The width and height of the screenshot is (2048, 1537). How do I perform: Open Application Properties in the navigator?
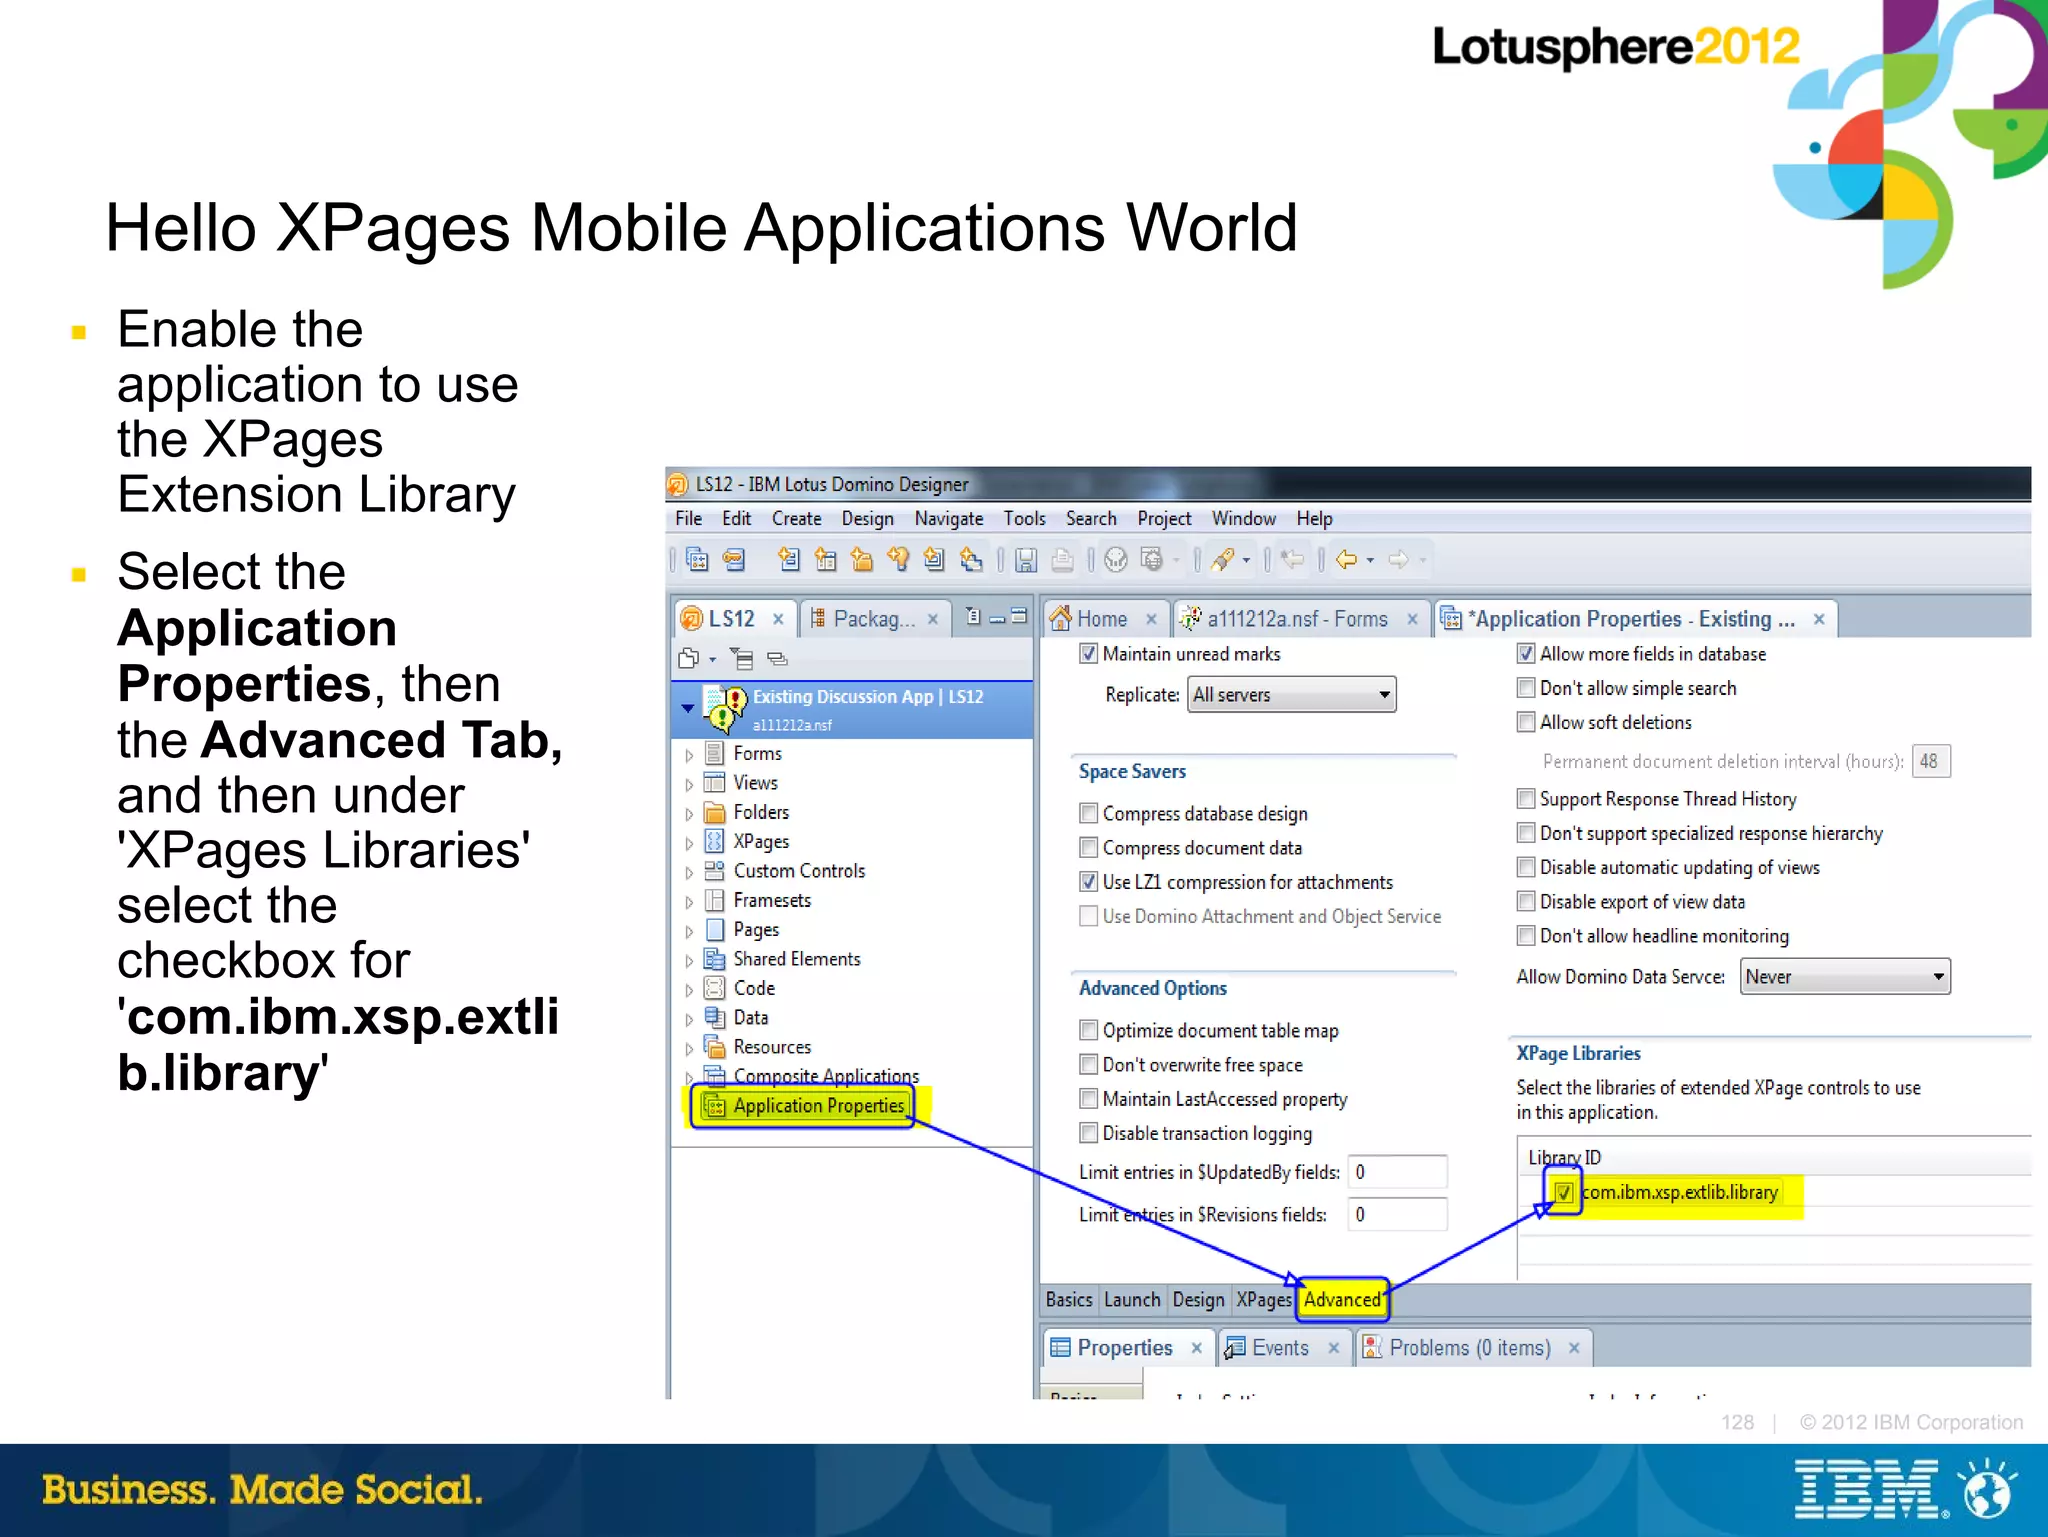tap(818, 1105)
